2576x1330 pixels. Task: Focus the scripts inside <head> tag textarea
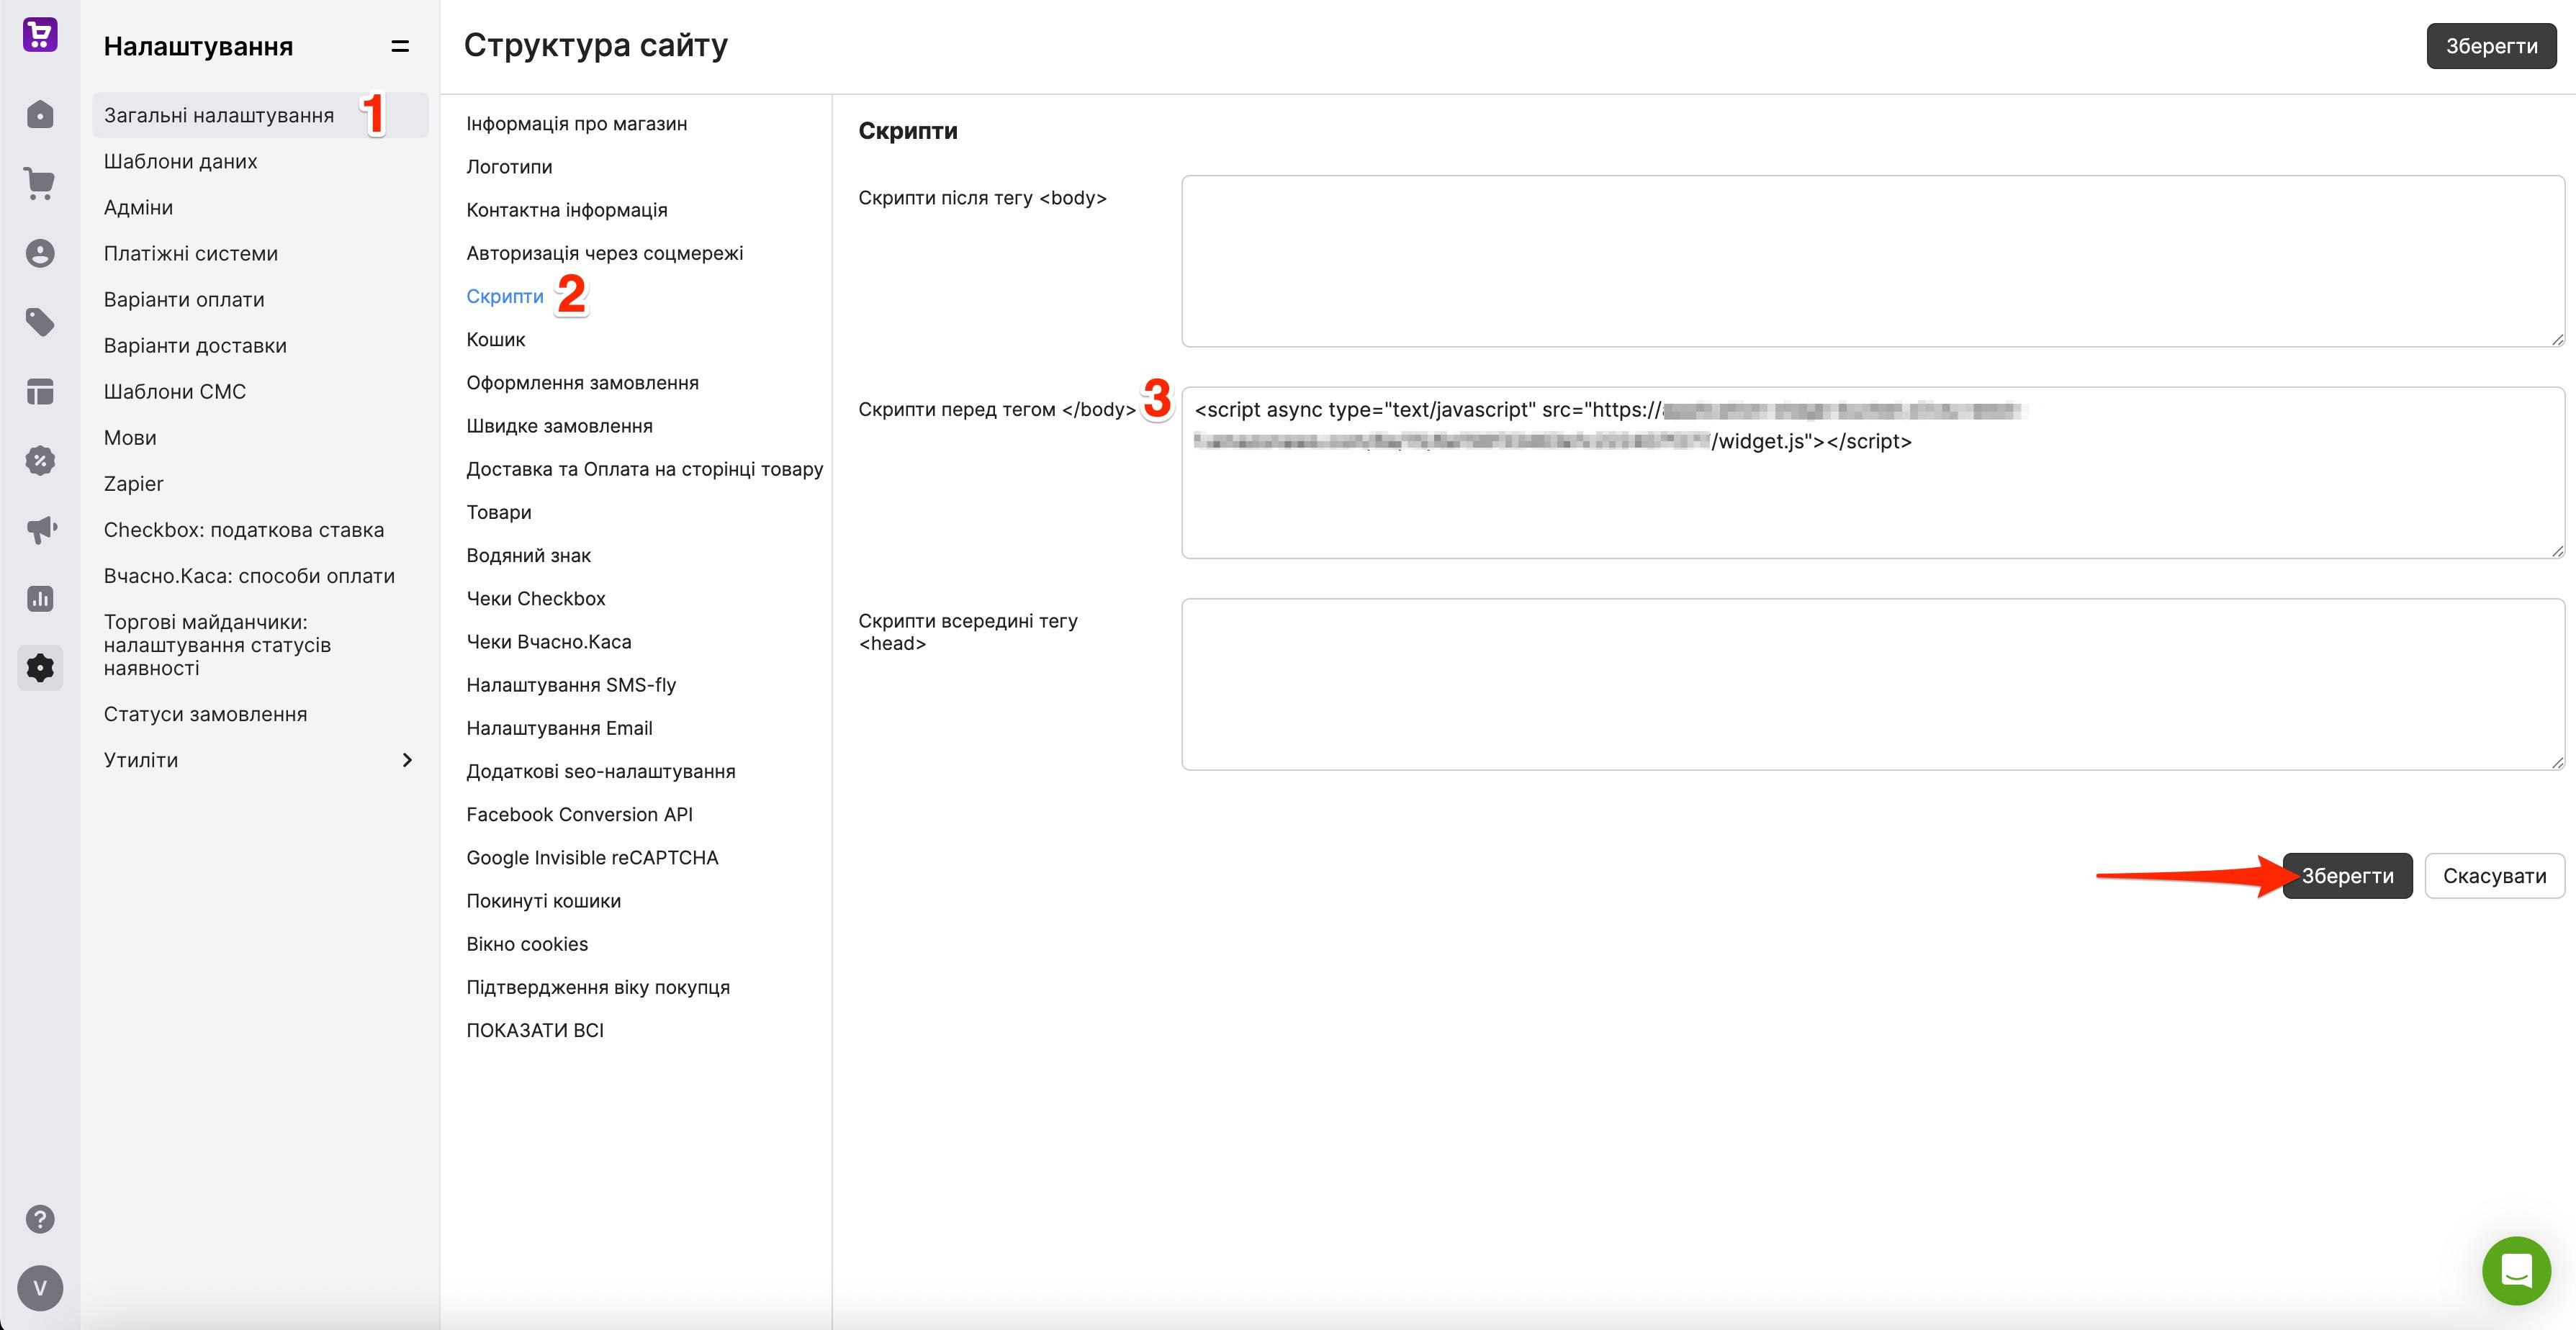click(x=1873, y=684)
